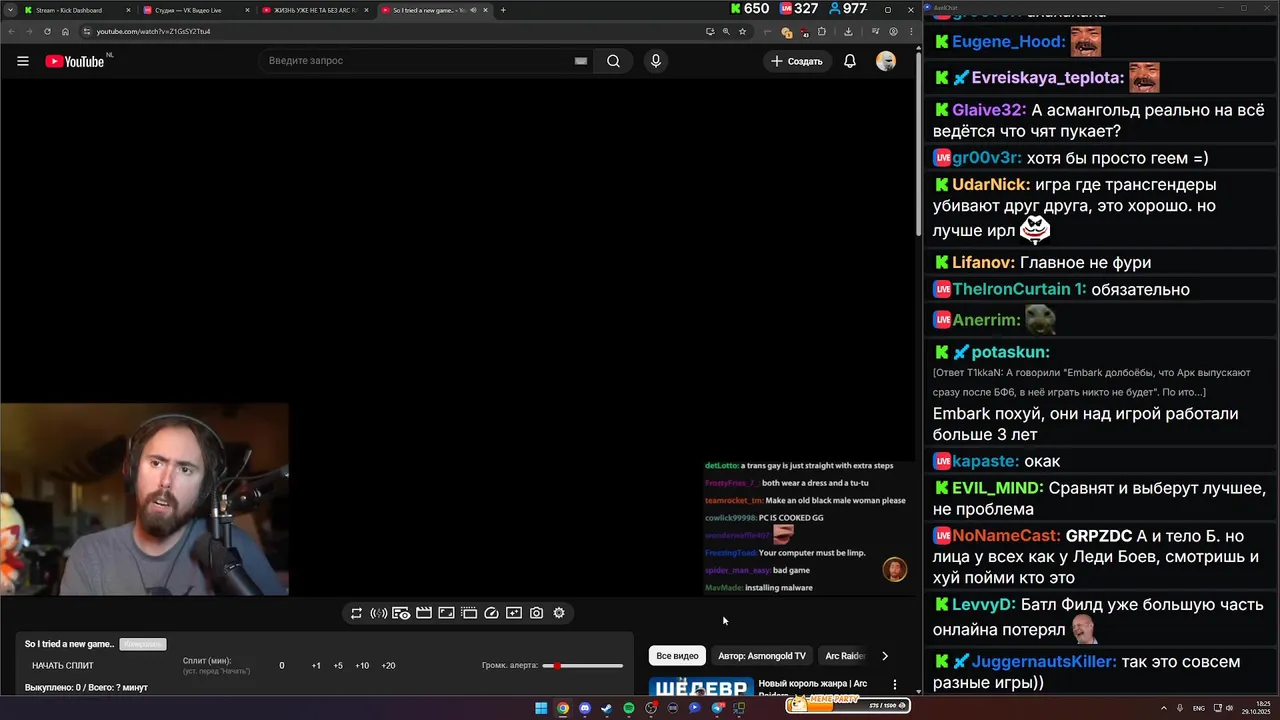The height and width of the screenshot is (720, 1280).
Task: Open the YouTube hamburger guide menu
Action: click(23, 61)
